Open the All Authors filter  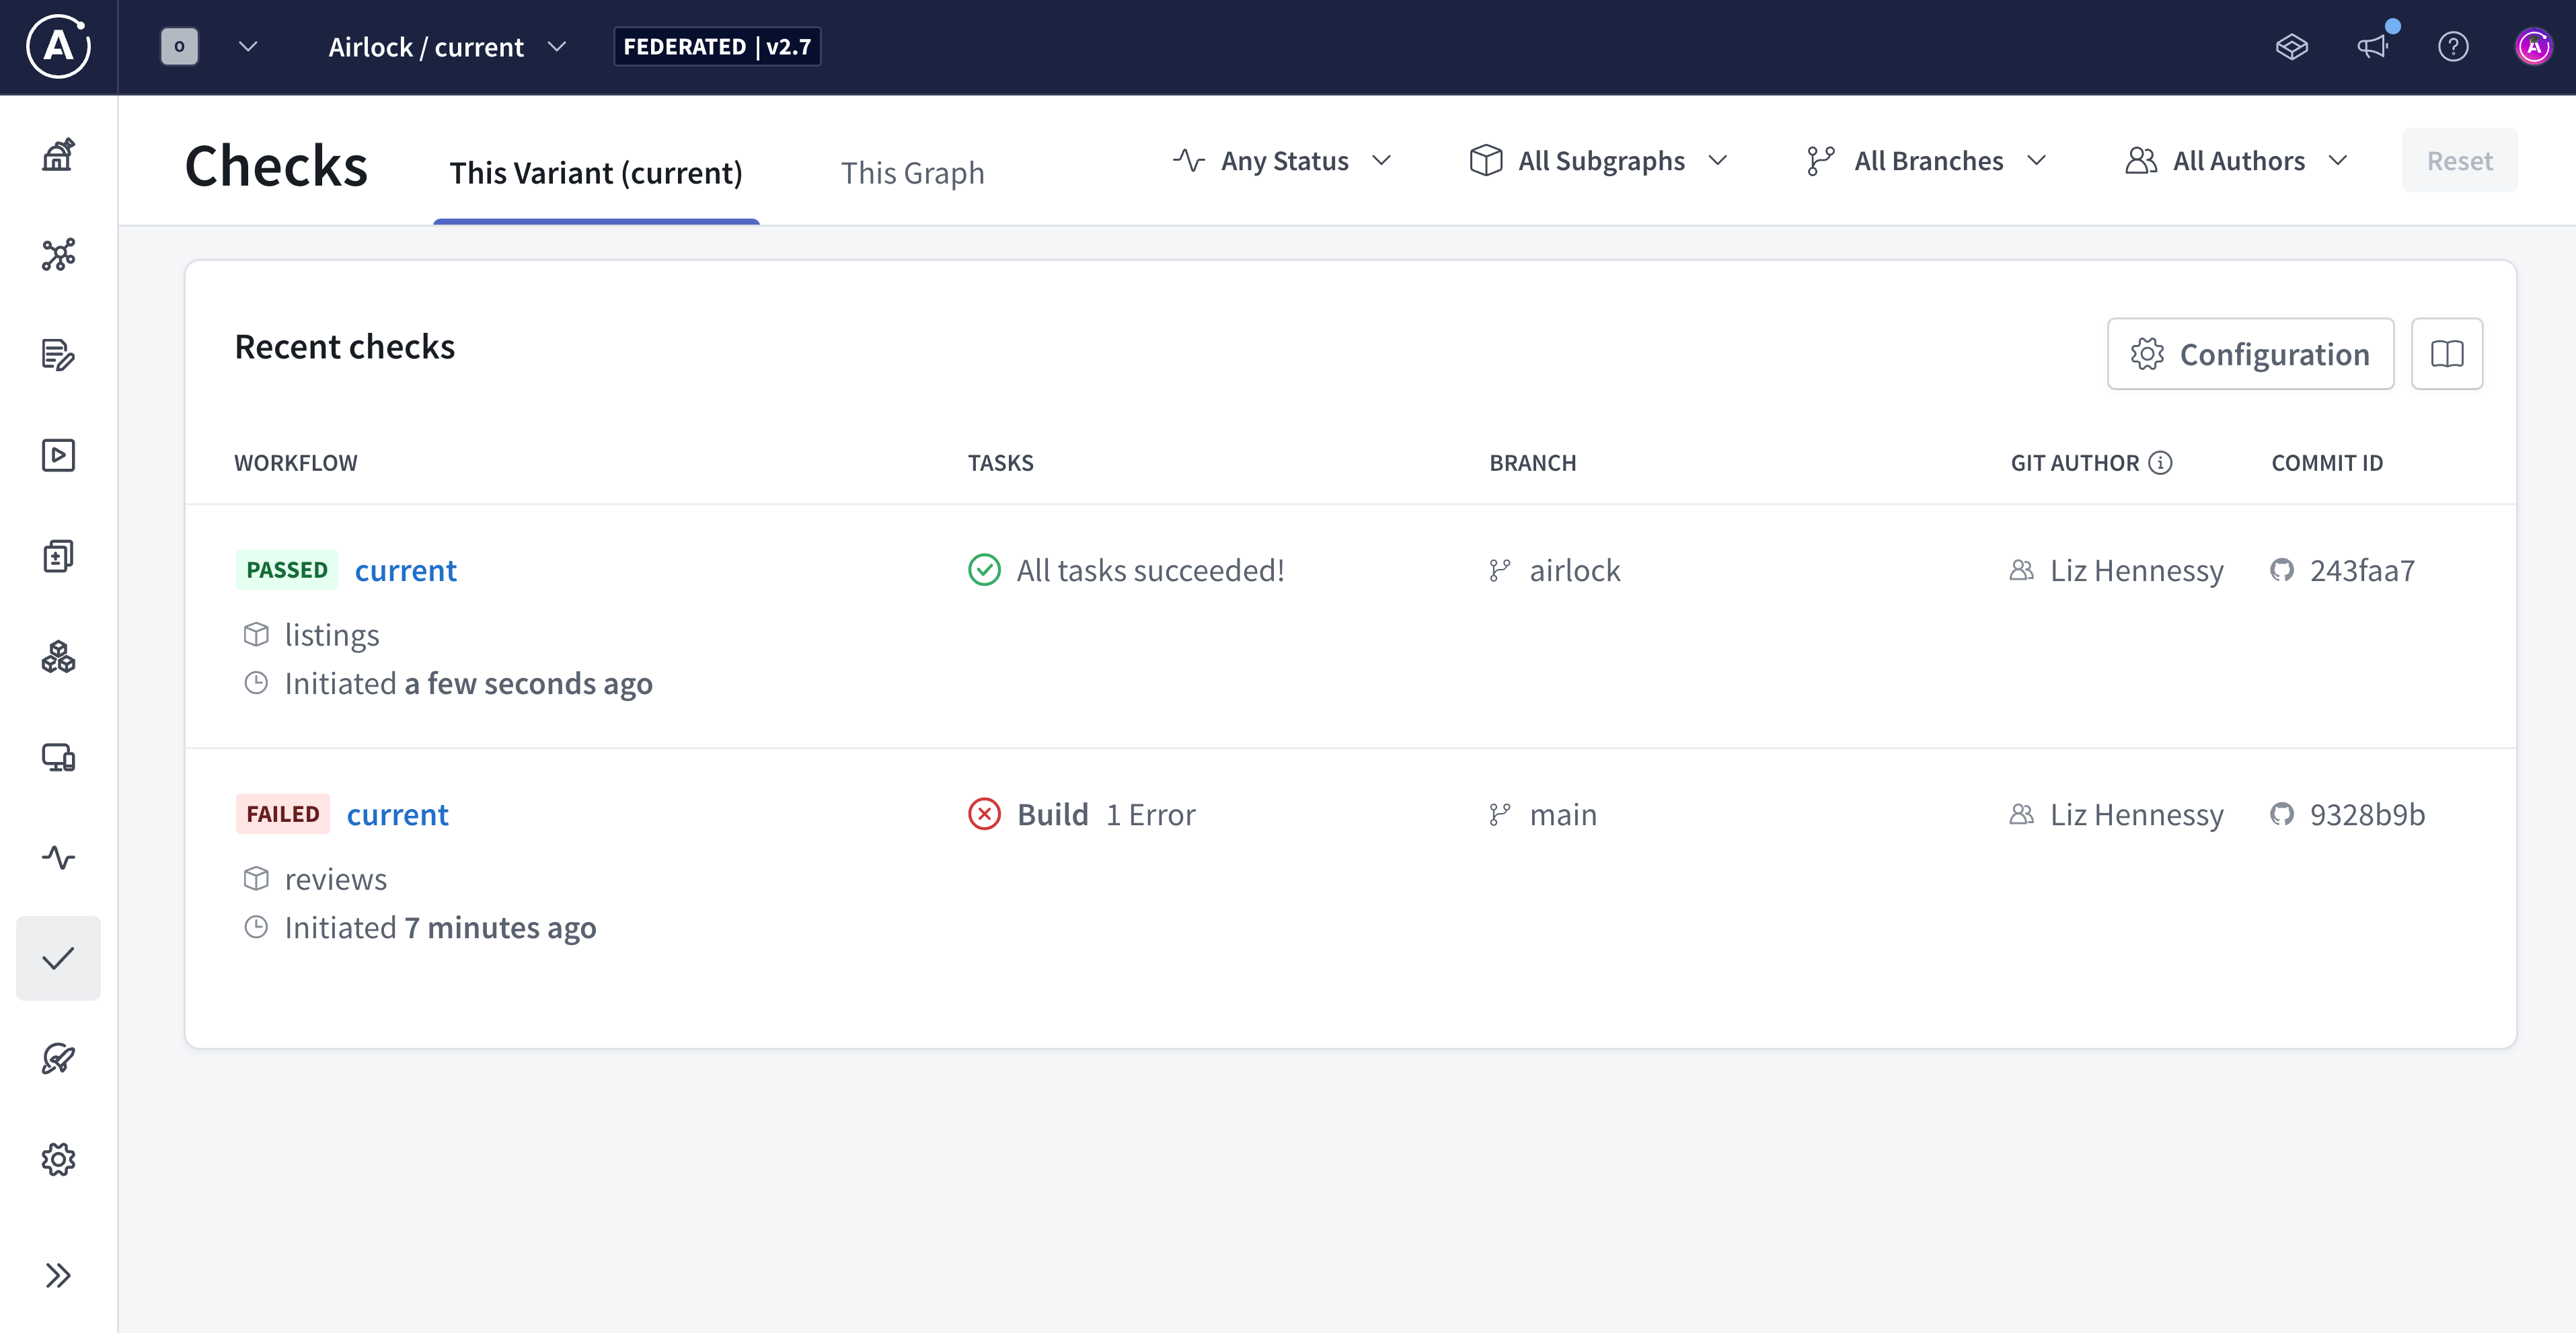tap(2238, 160)
